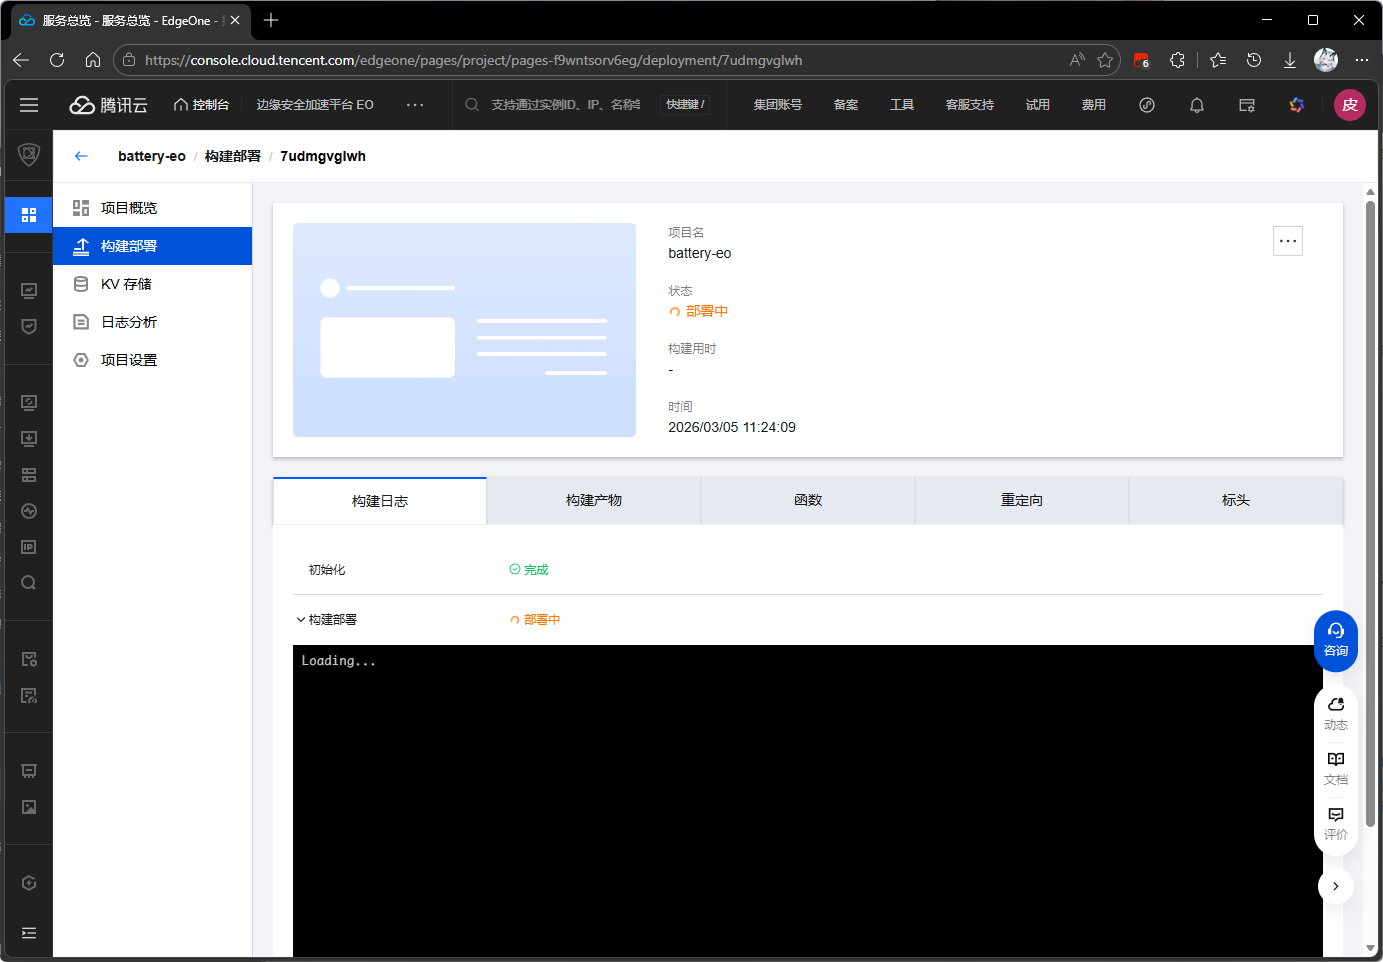Open battery-eo breadcrumb link
Image resolution: width=1383 pixels, height=962 pixels.
pos(152,156)
